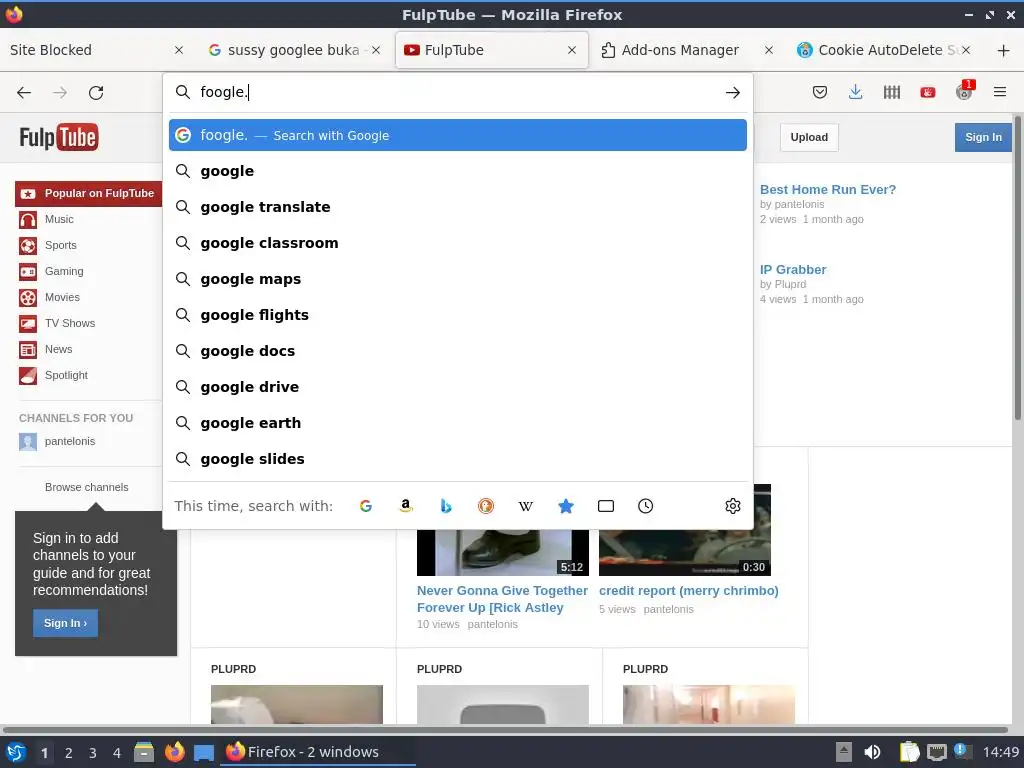Switch to workspace 2 in the taskbar
Screen dimensions: 1024x768
click(x=69, y=753)
